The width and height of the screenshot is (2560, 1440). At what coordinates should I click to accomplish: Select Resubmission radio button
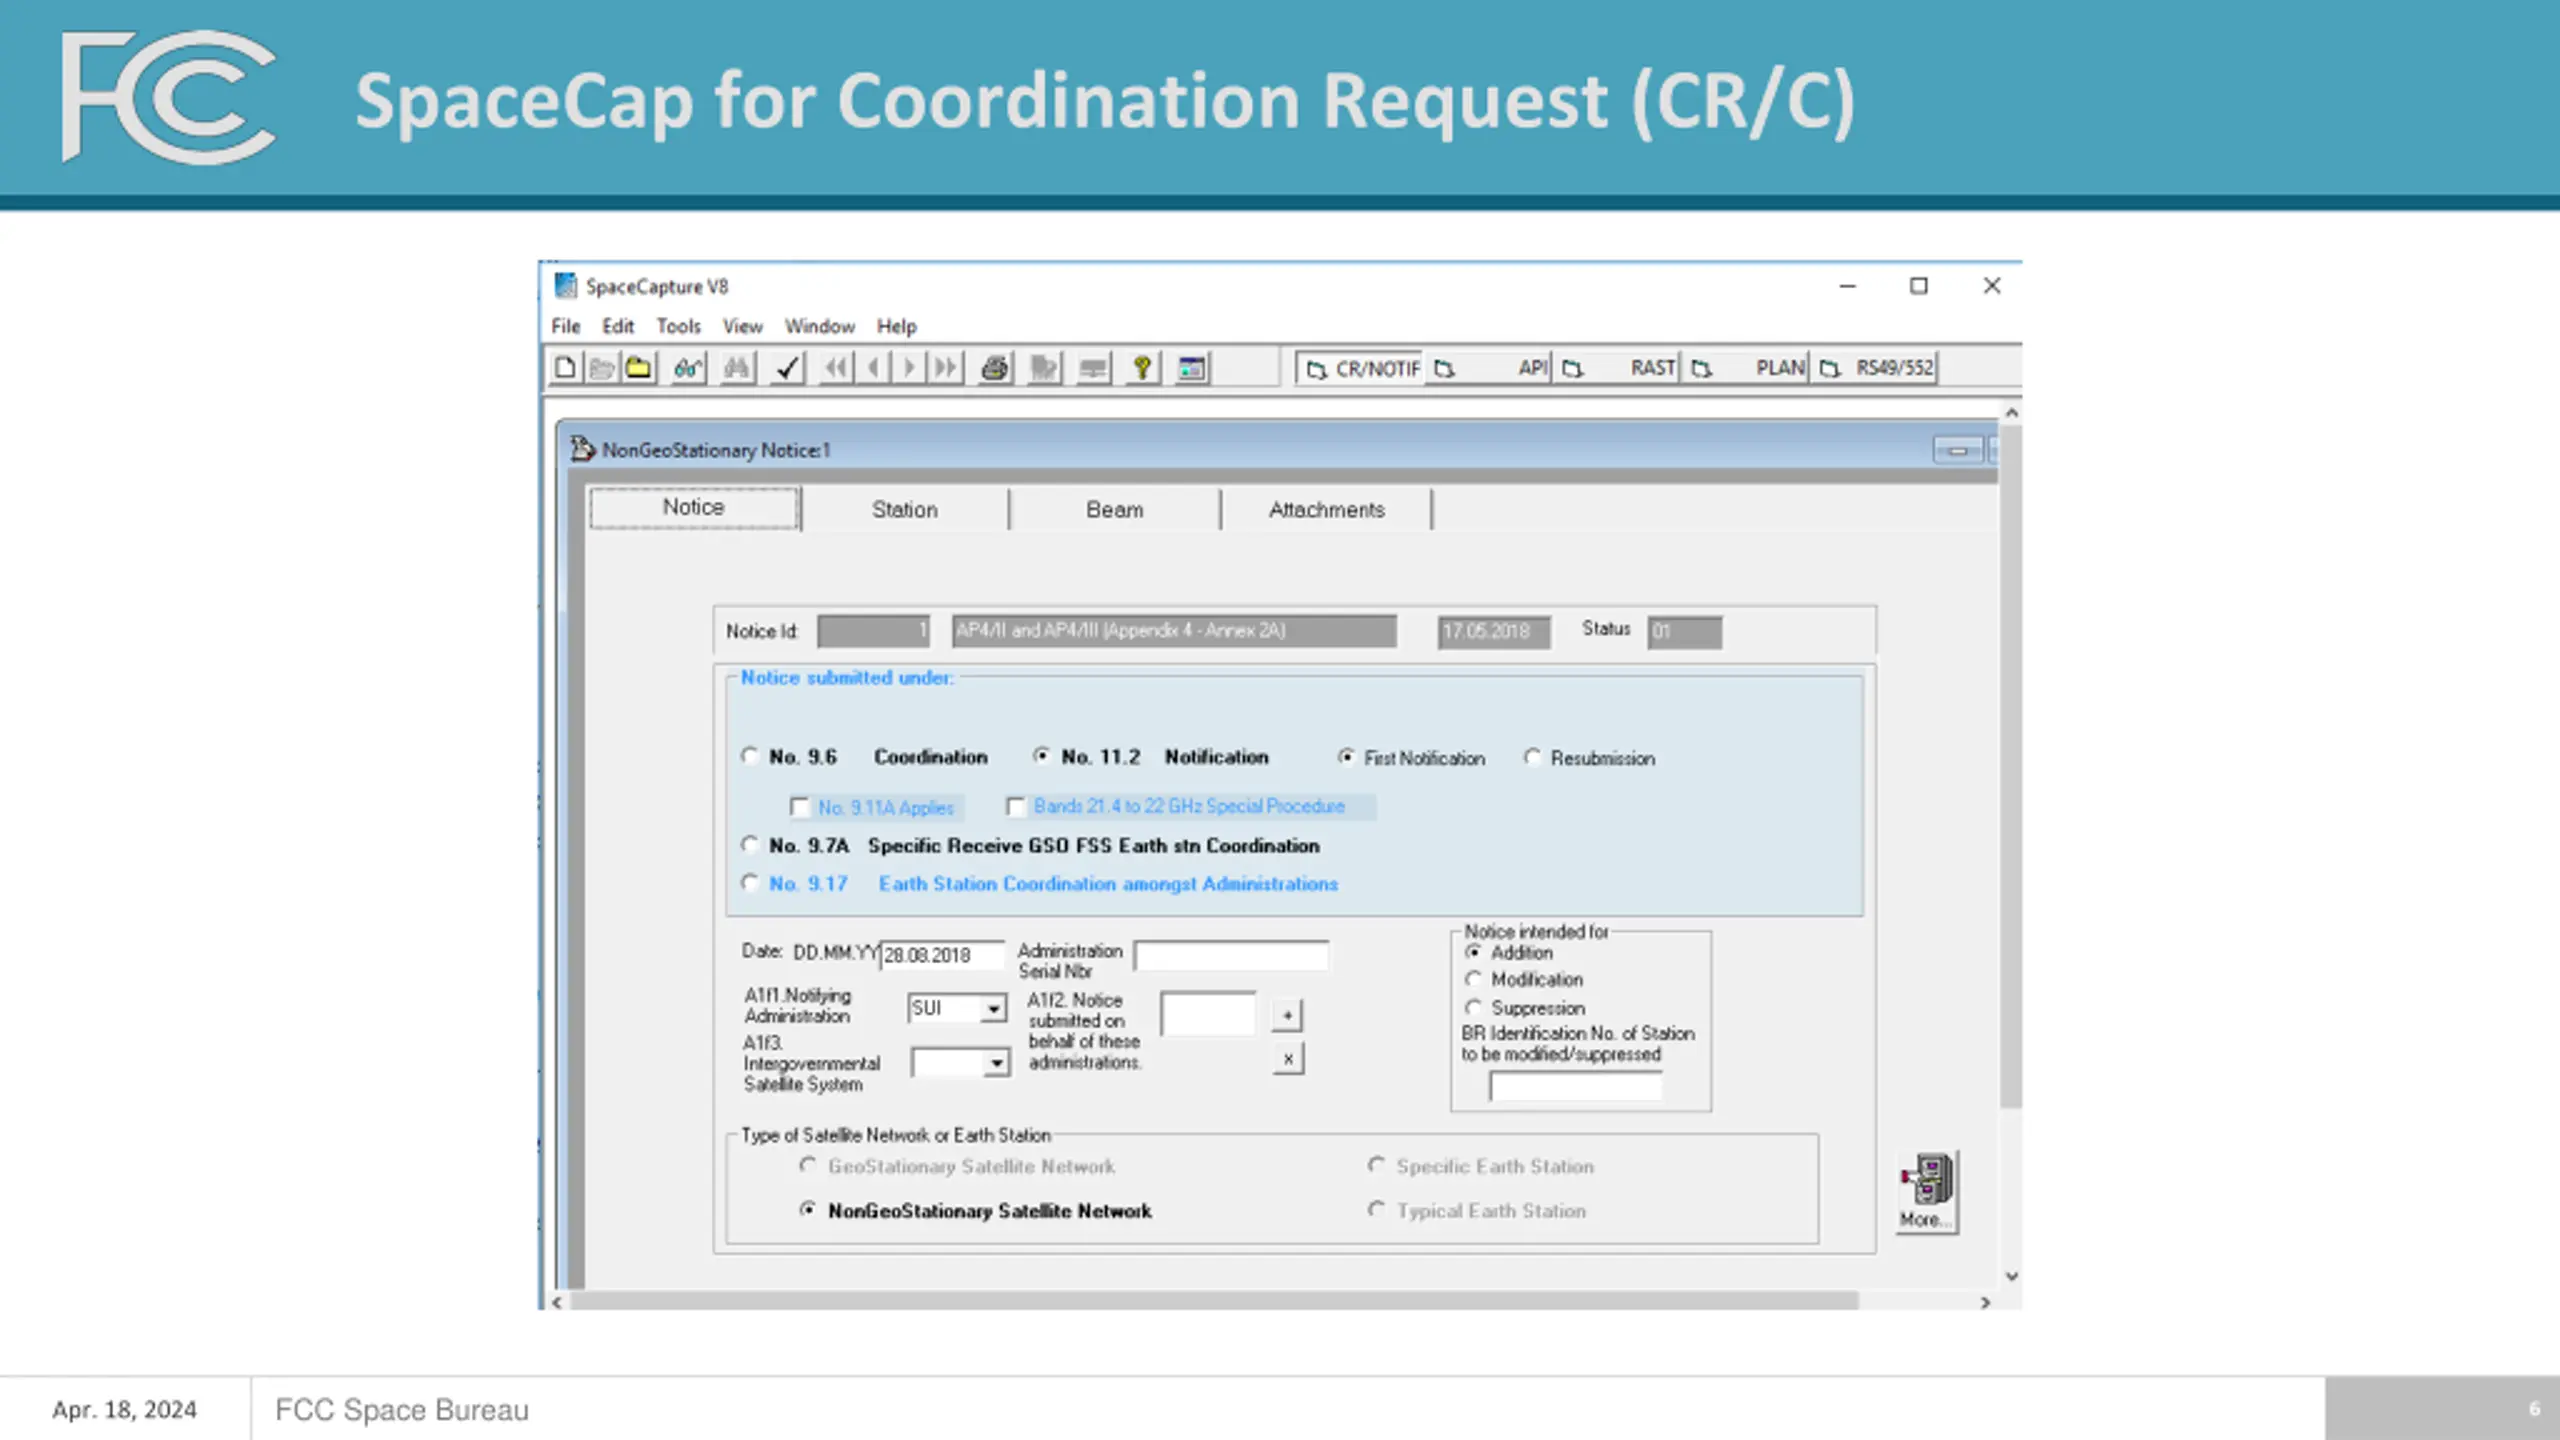pyautogui.click(x=1532, y=757)
